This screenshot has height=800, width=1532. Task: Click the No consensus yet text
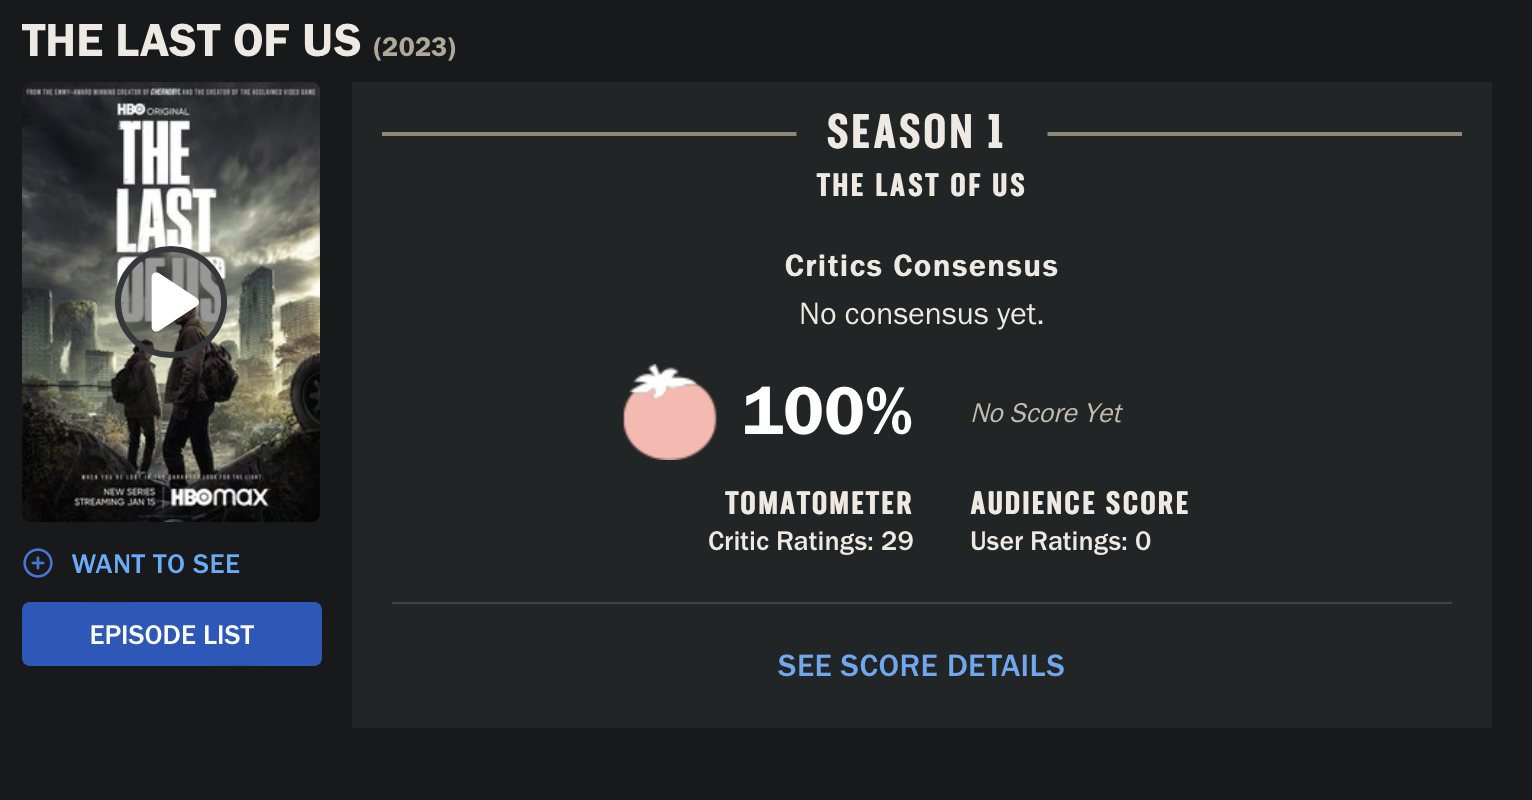pos(921,315)
